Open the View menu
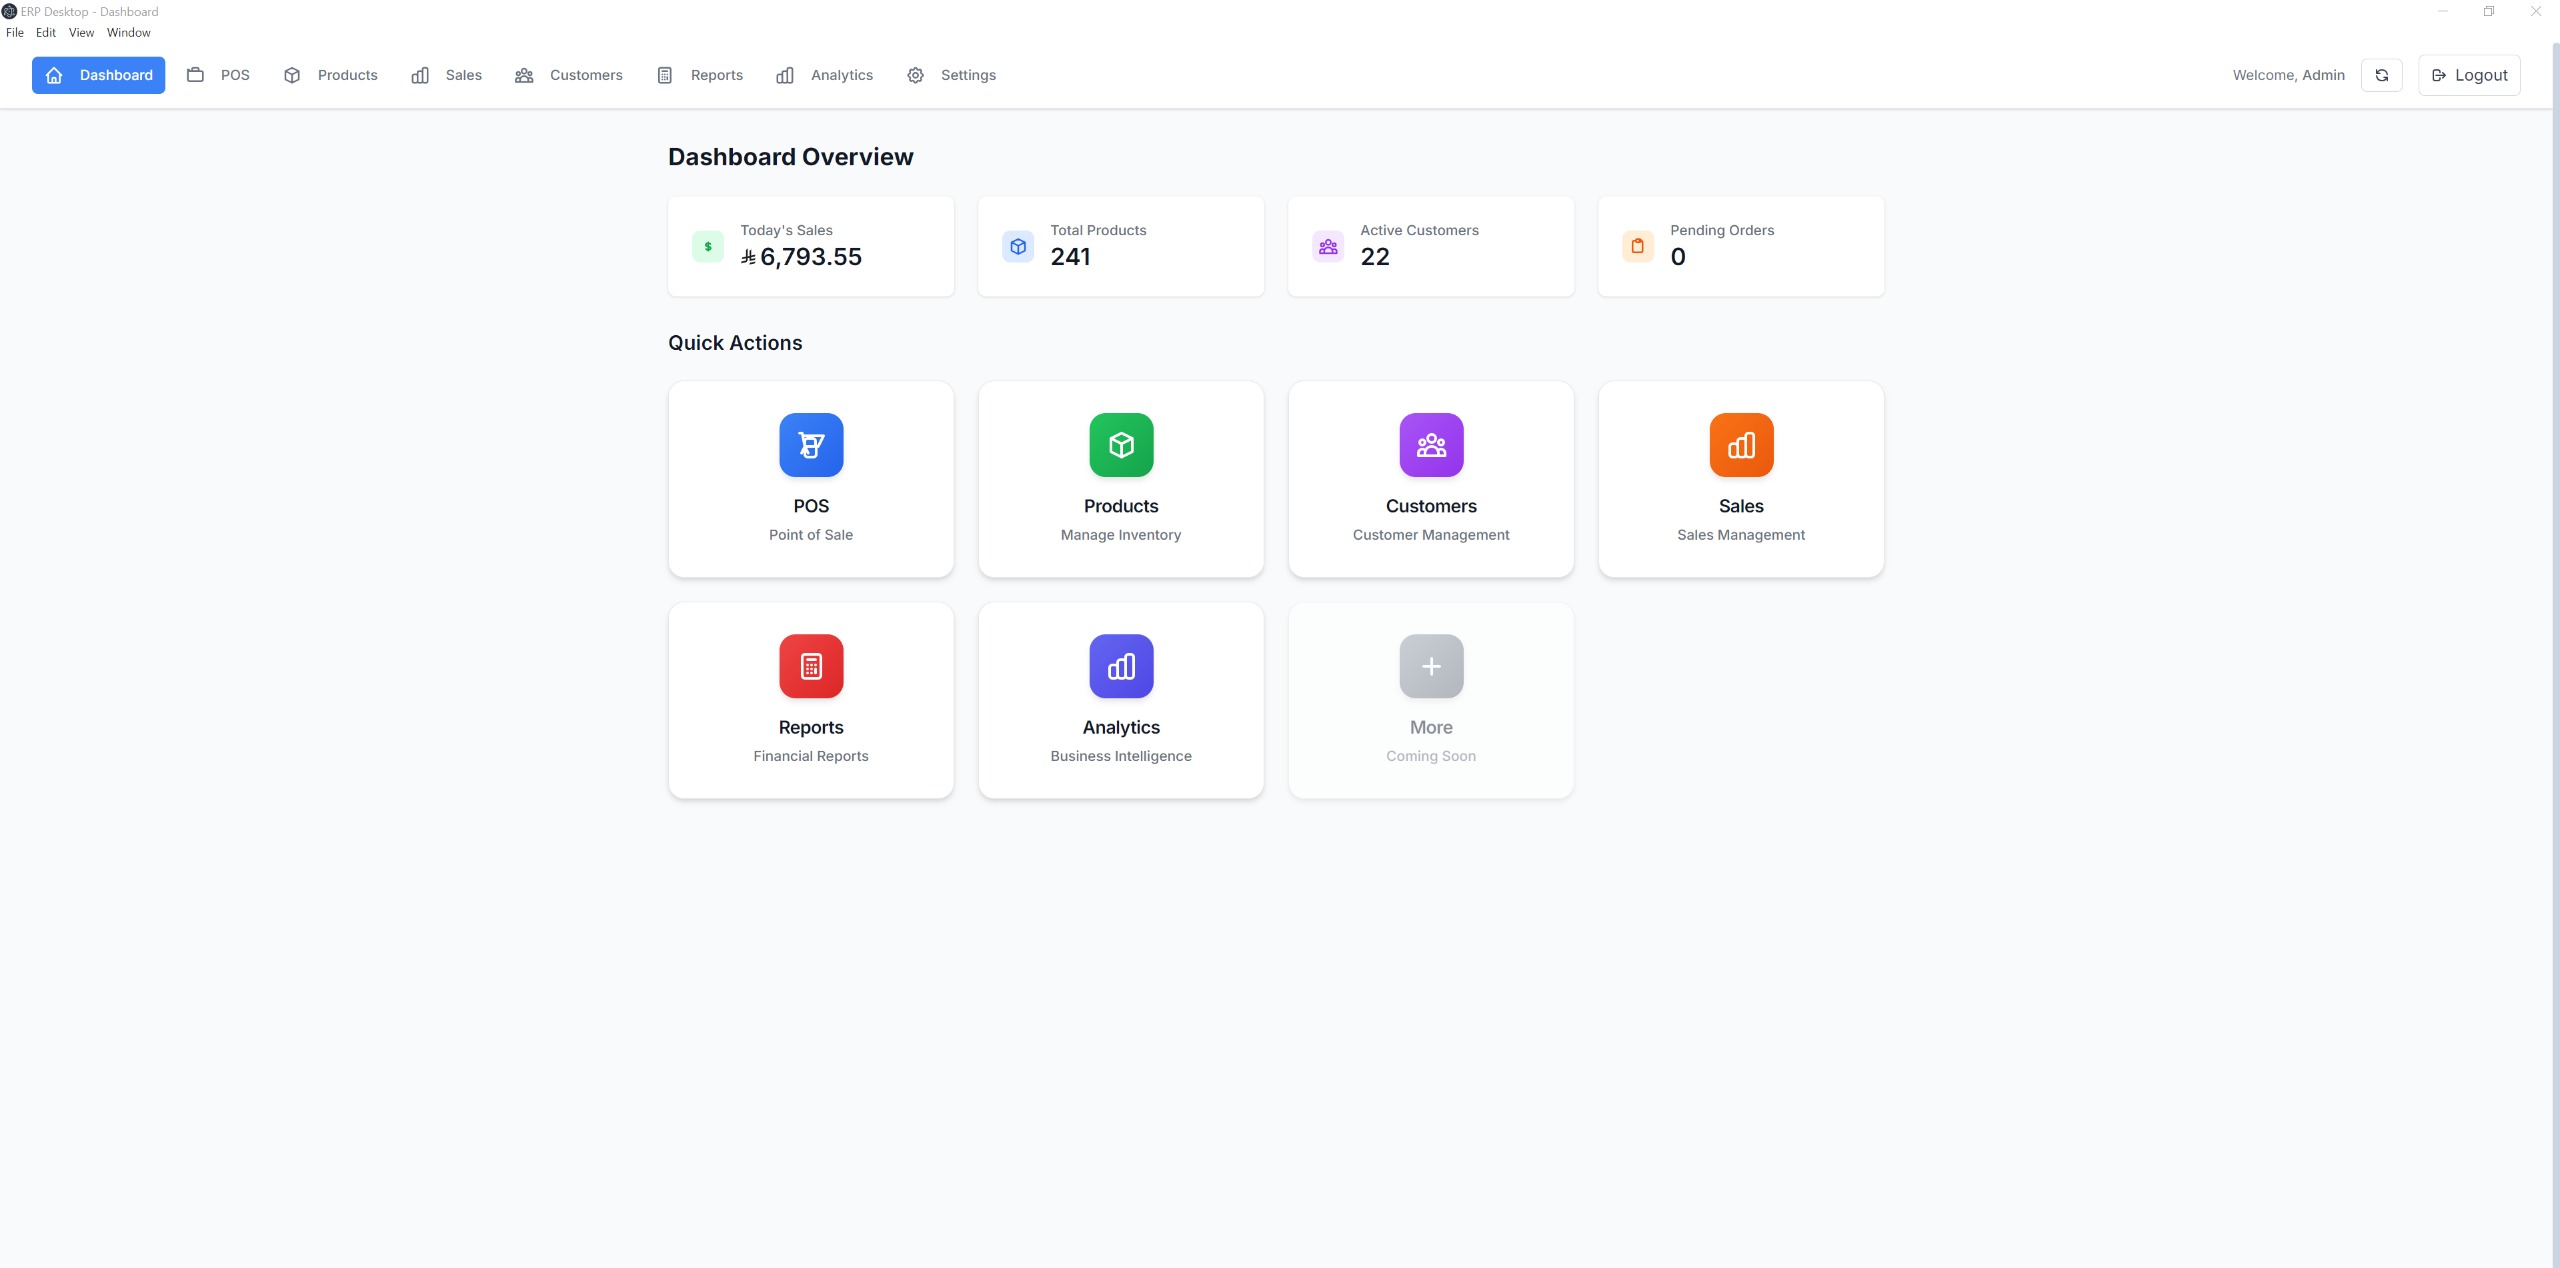 [81, 33]
